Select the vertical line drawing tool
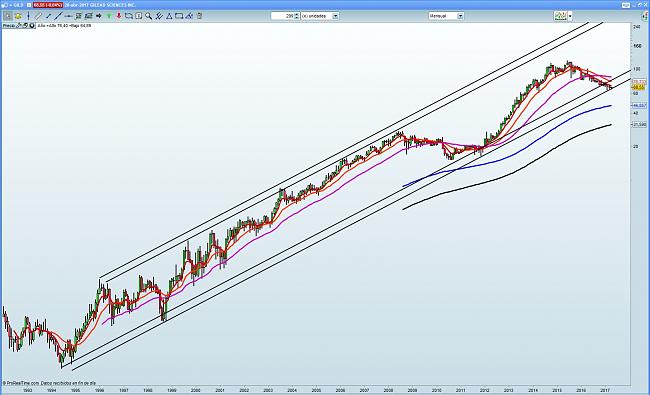 [x=28, y=16]
